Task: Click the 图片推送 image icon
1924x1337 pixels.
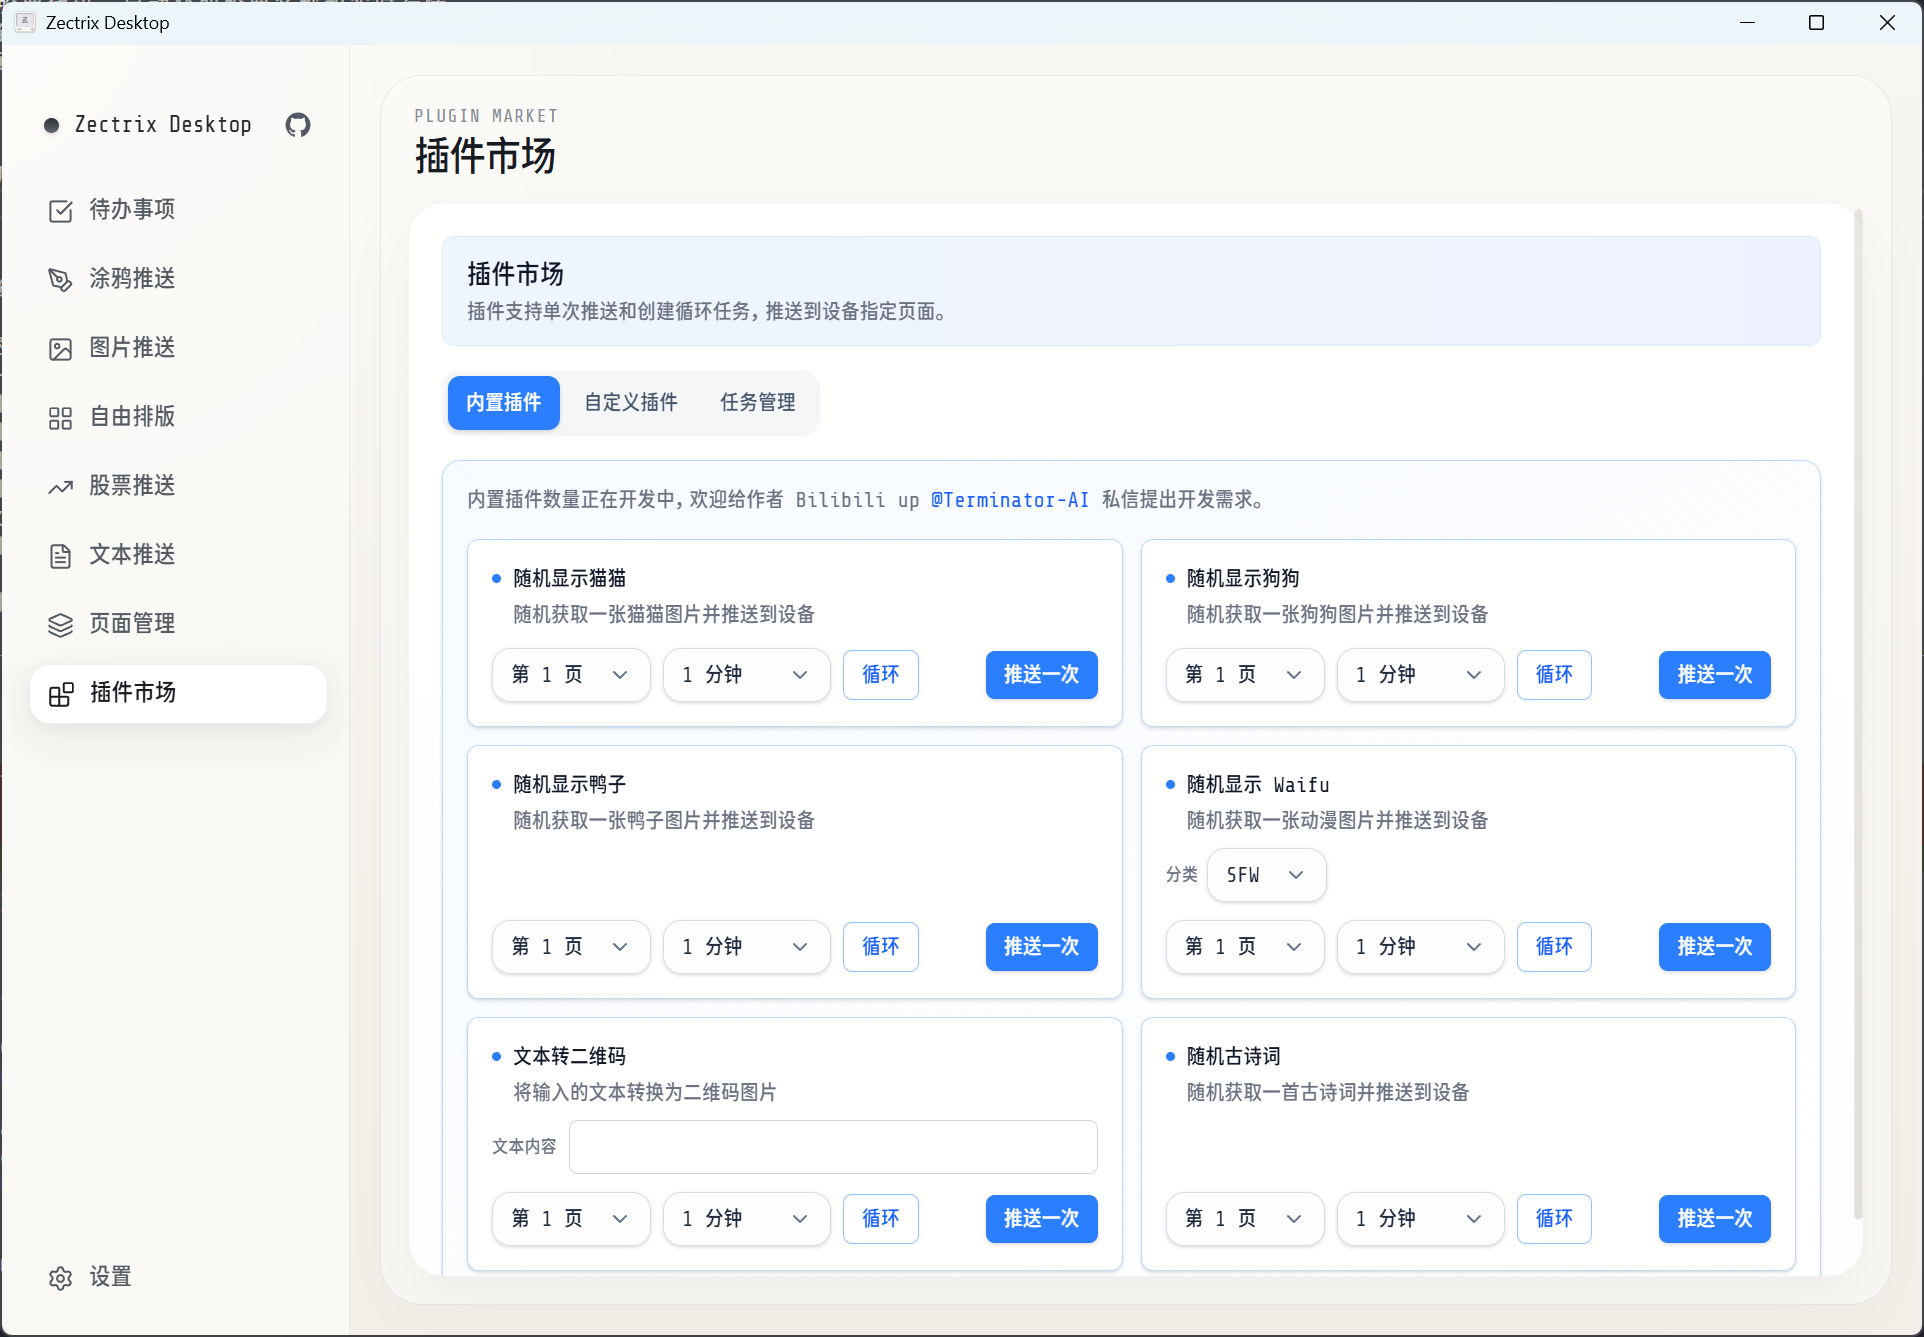Action: click(60, 348)
